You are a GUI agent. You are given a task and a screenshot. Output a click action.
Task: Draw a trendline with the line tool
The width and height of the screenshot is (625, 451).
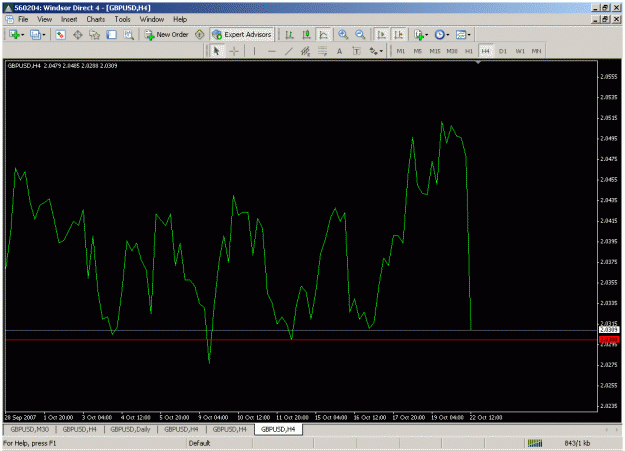click(x=289, y=51)
